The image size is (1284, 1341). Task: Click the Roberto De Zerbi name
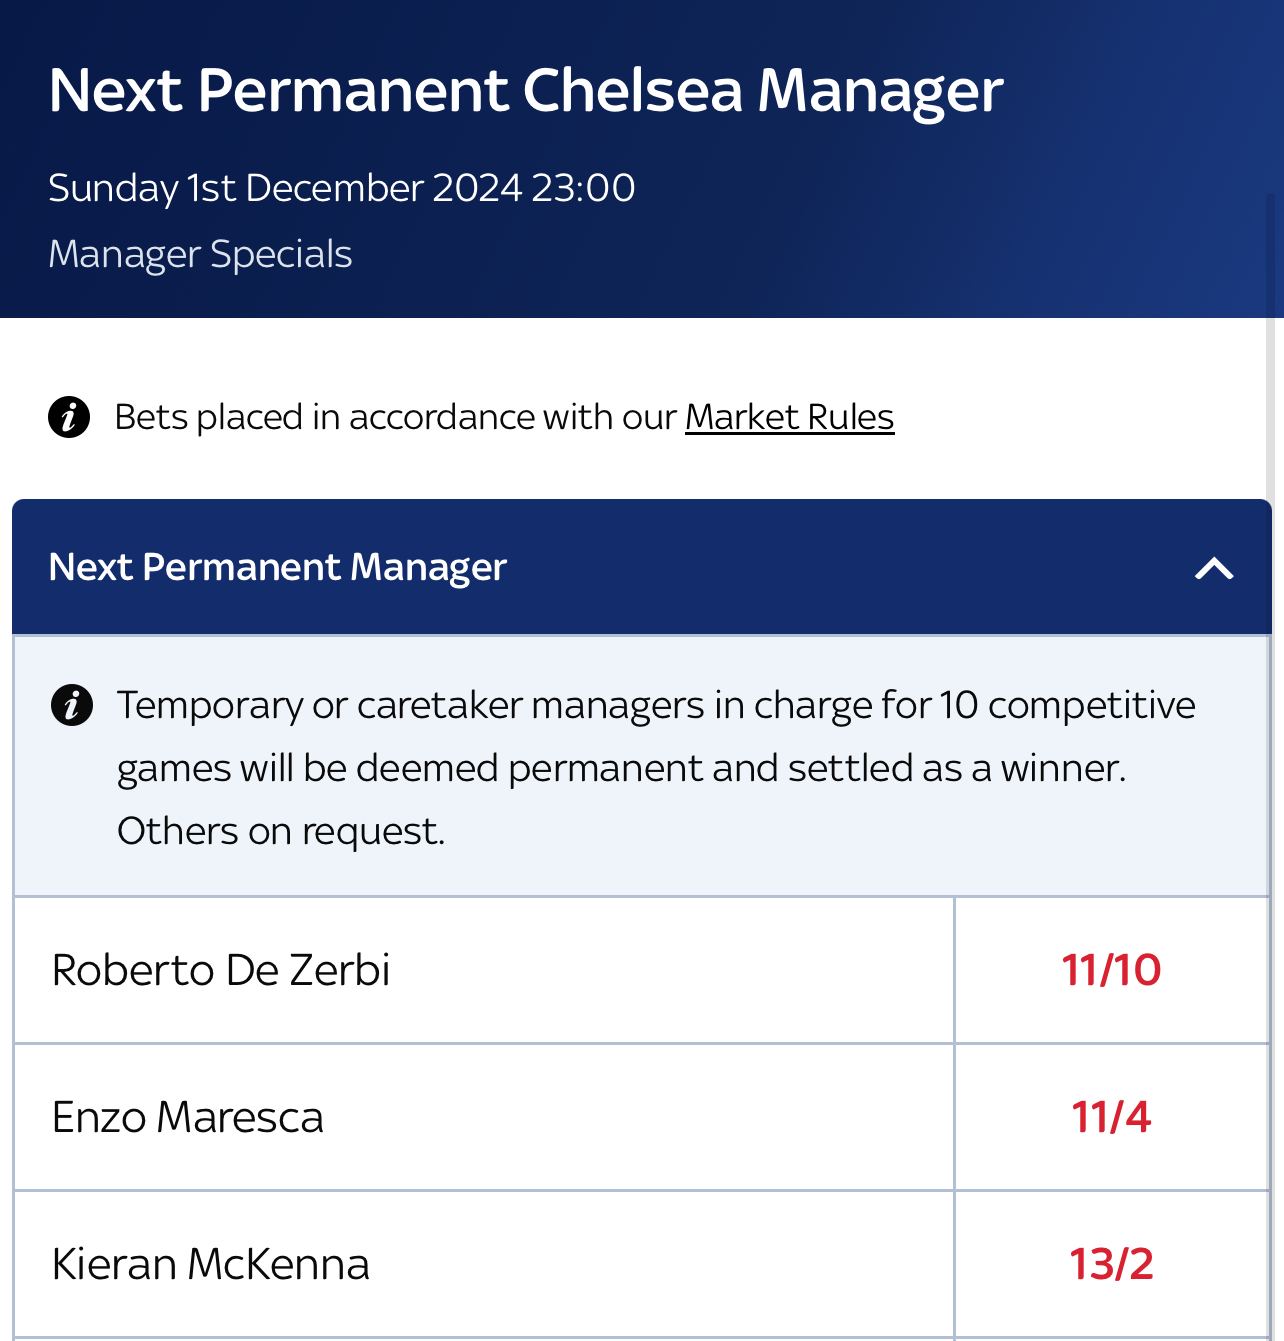click(221, 970)
